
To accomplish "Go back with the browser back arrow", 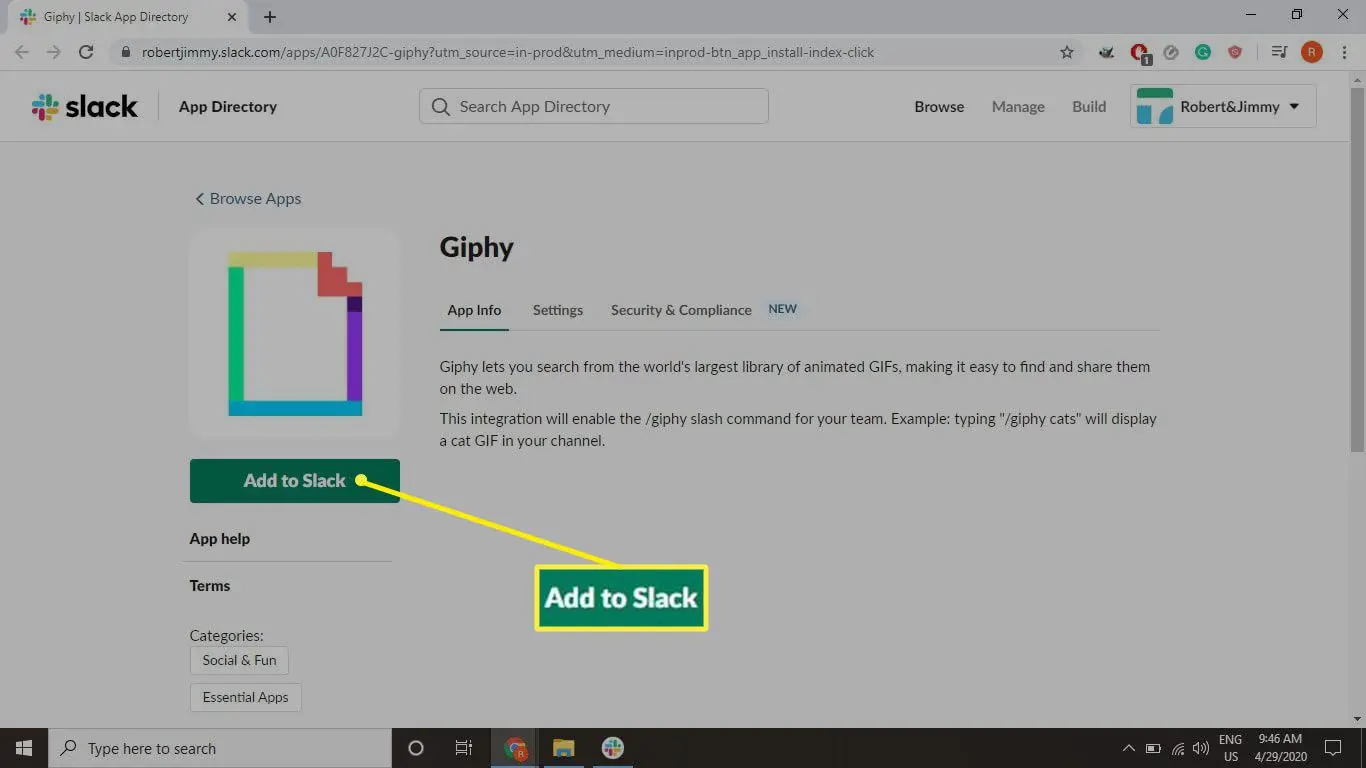I will click(x=22, y=52).
